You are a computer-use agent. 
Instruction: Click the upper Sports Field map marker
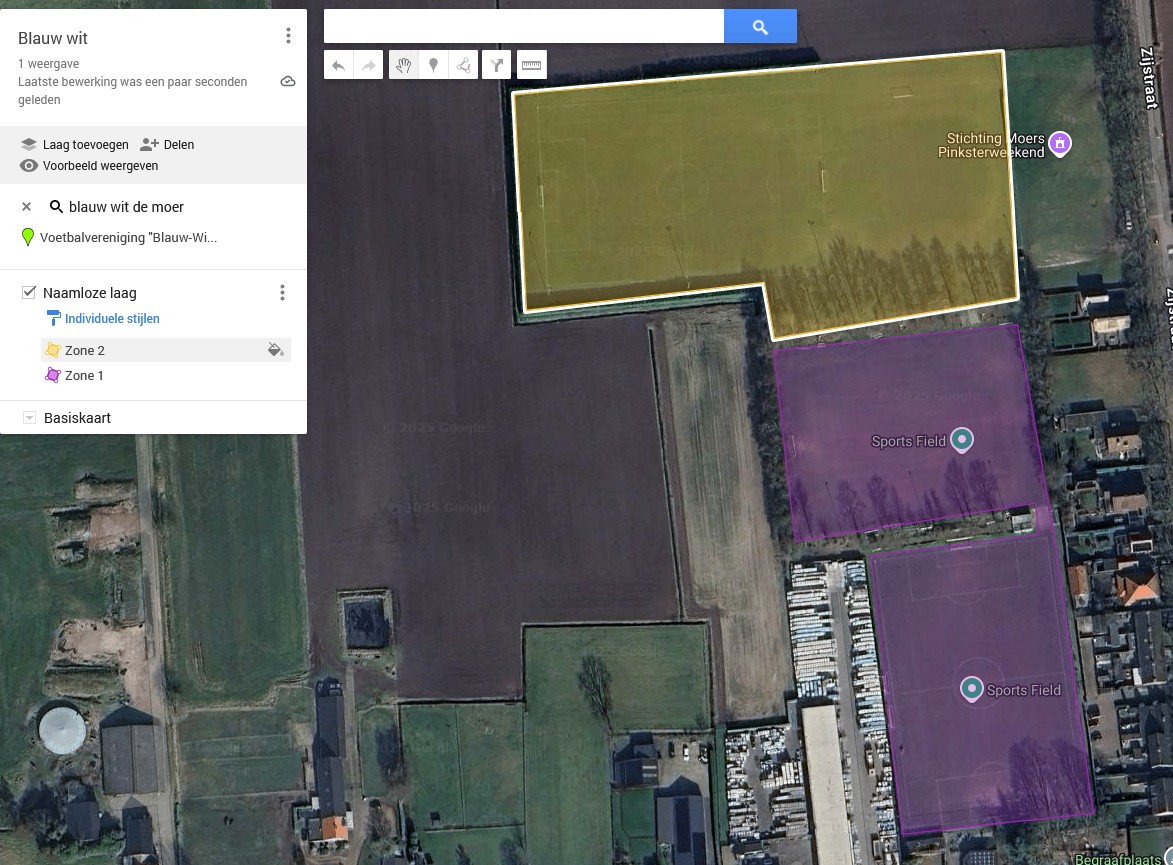pos(961,440)
